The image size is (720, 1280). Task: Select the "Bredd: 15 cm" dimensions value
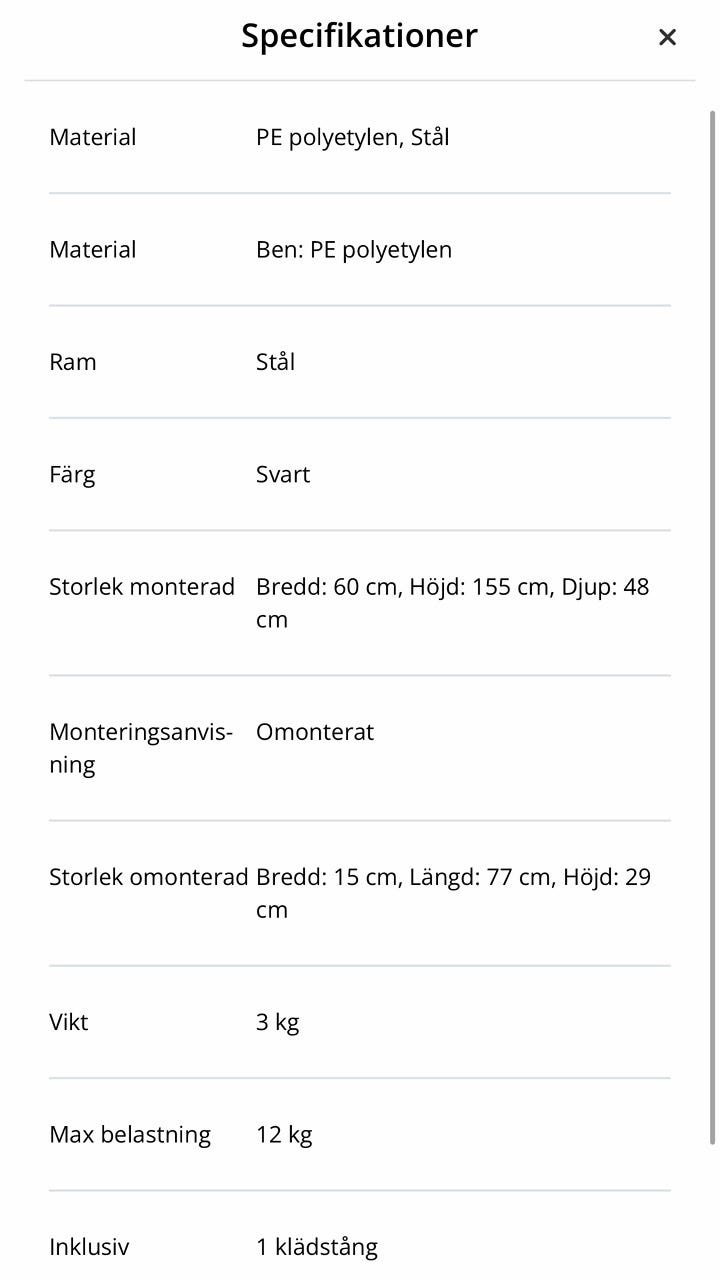pyautogui.click(x=453, y=892)
